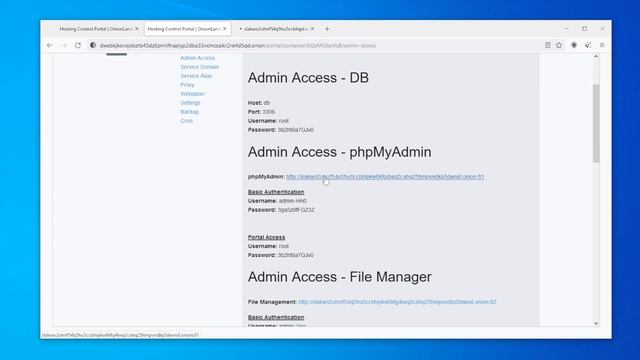Click the 'Port: 3306' line
Viewport: 640px width, 360px height.
261,112
